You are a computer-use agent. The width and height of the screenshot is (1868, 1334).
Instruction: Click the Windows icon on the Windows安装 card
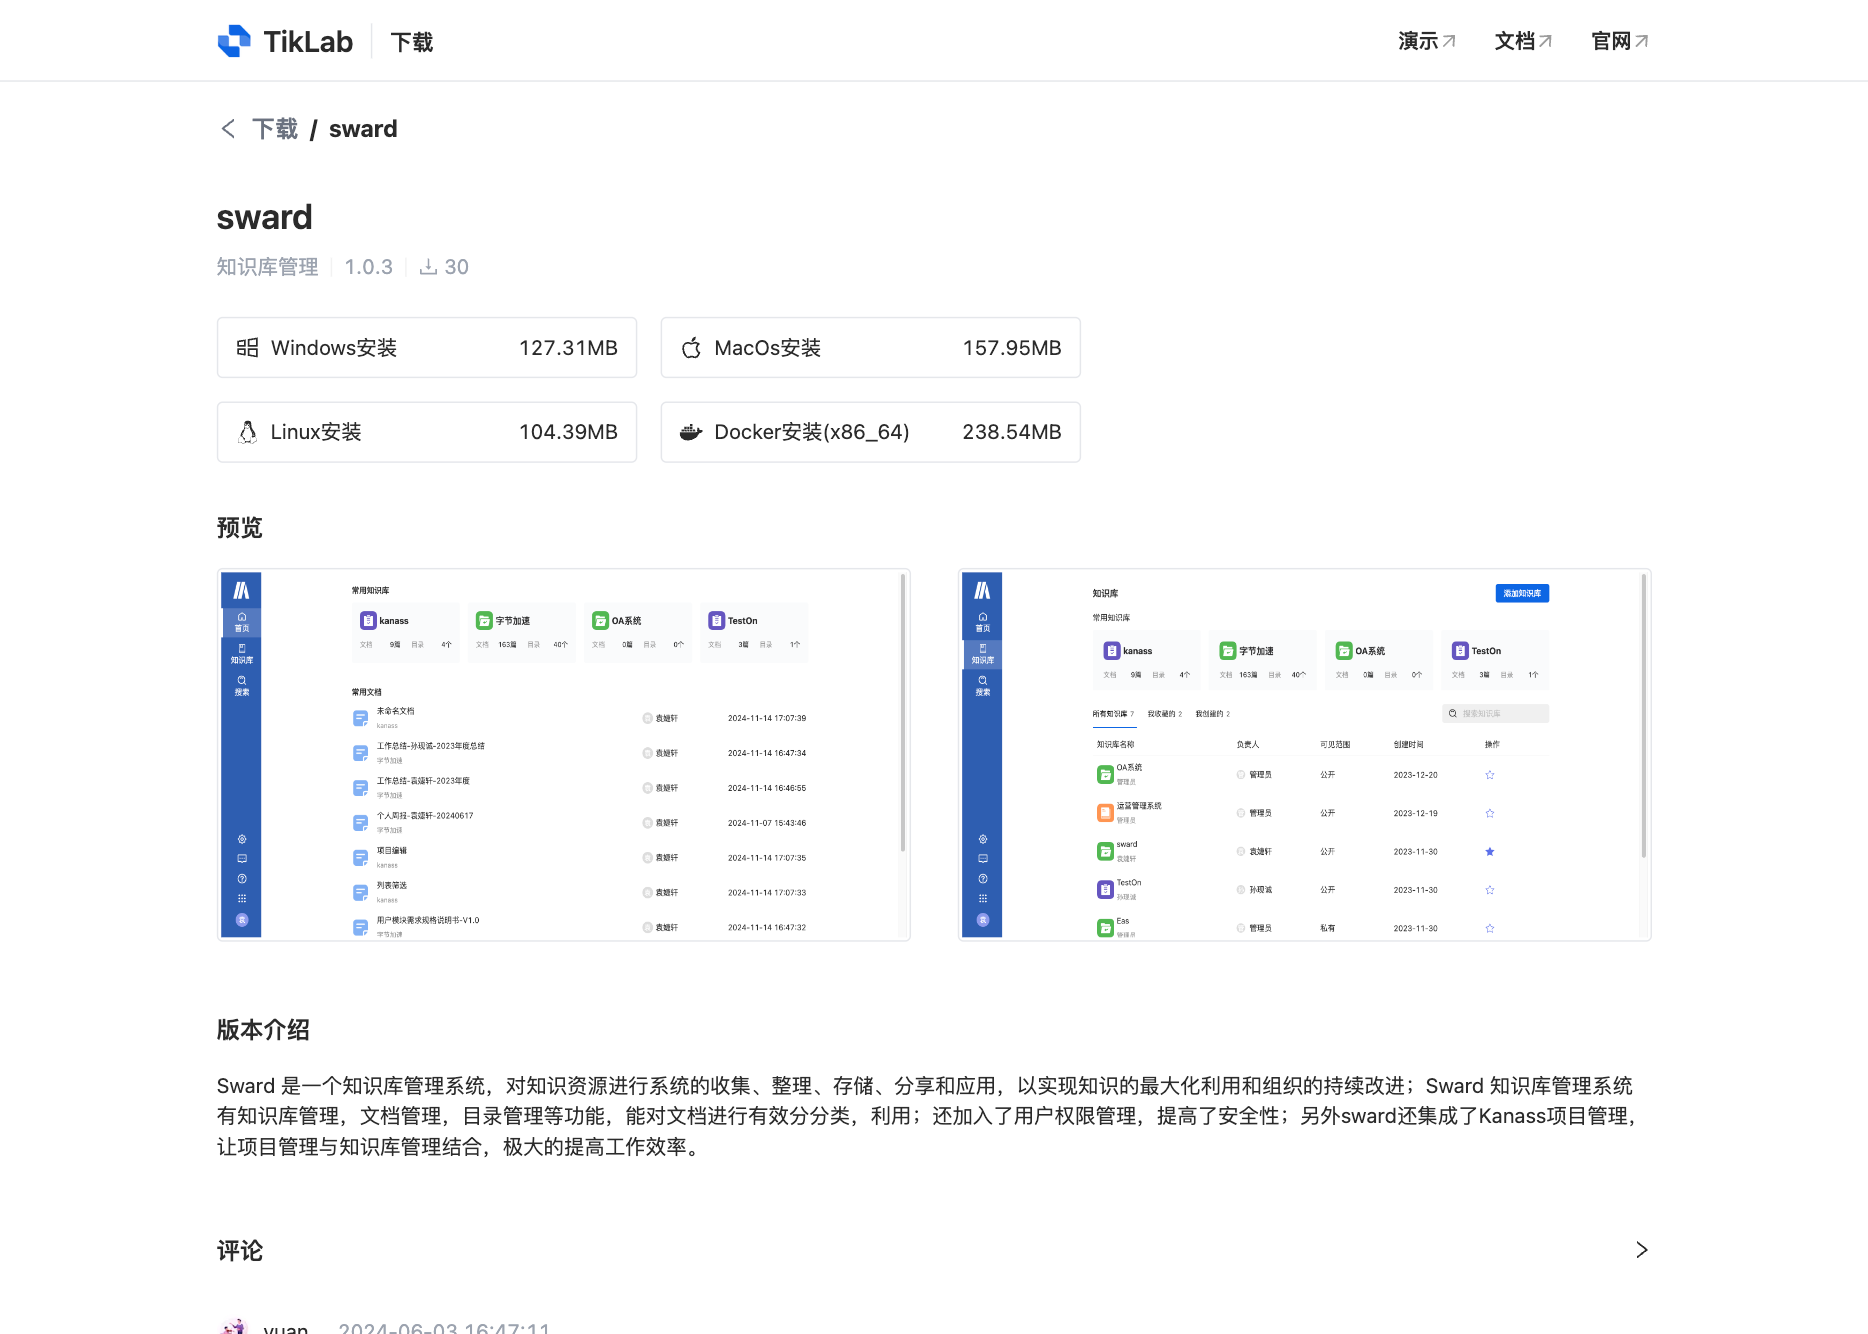click(x=246, y=347)
